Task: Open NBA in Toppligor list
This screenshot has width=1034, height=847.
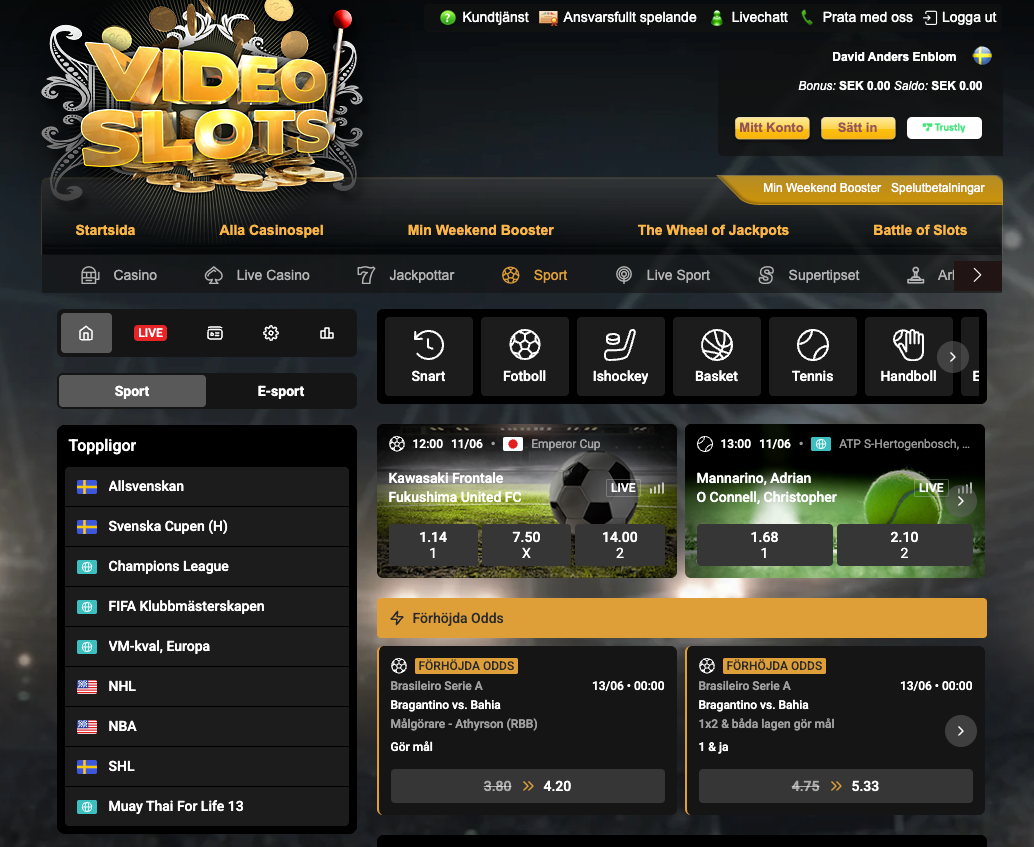Action: point(207,726)
